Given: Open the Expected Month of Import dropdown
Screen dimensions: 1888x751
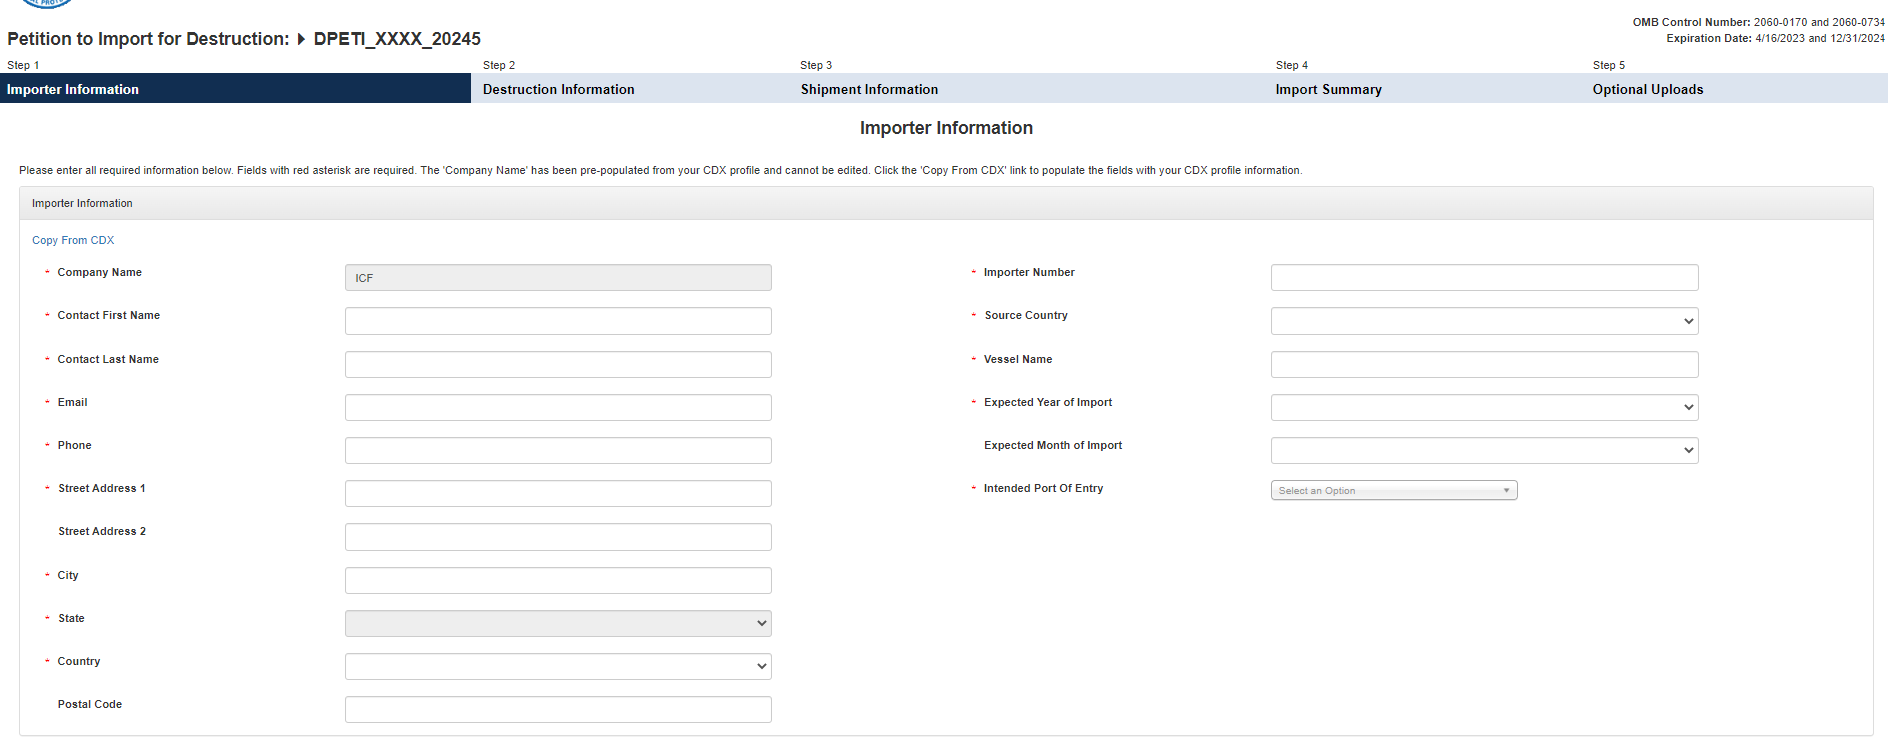Looking at the screenshot, I should point(1484,450).
